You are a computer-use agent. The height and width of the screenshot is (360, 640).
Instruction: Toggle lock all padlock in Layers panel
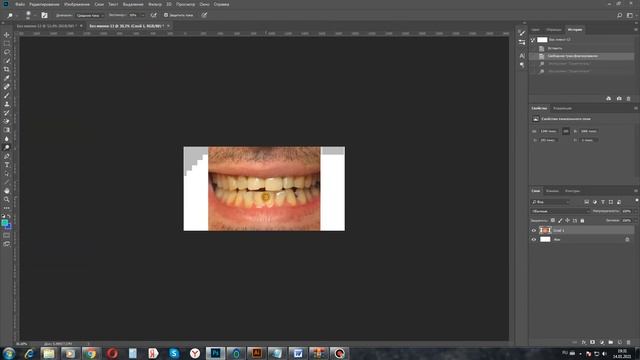click(x=582, y=220)
